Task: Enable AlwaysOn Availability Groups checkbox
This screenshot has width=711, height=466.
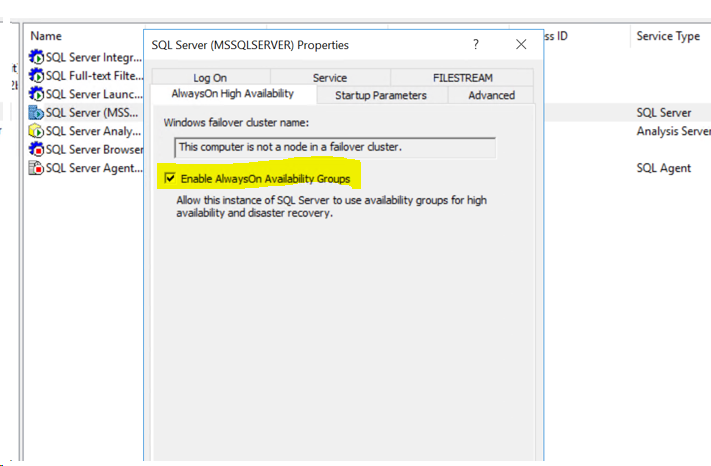Action: click(169, 179)
